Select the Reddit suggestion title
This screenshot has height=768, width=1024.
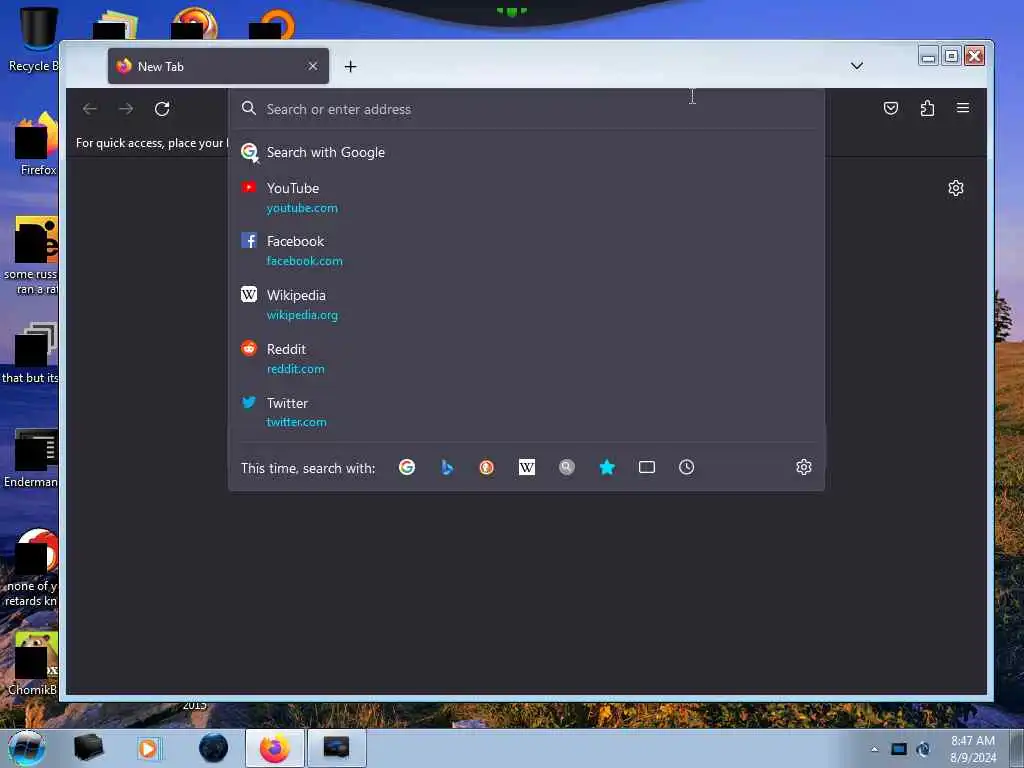coord(286,349)
